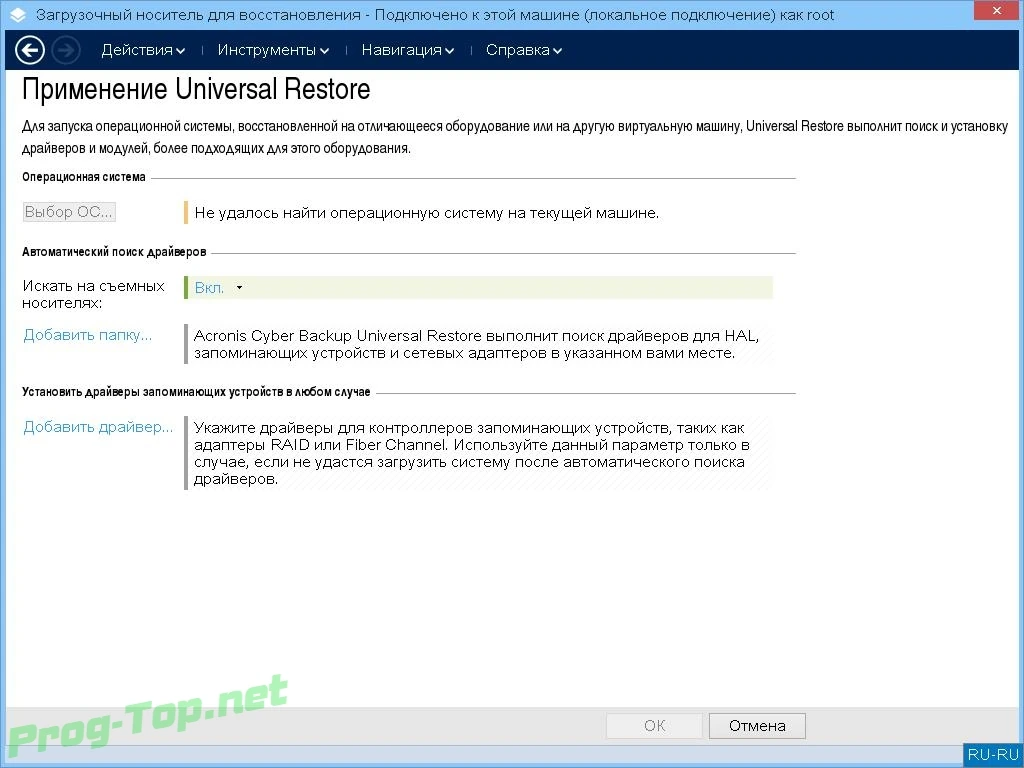Image resolution: width=1024 pixels, height=768 pixels.
Task: Click the 'Не удалось найти операционную систему' message
Action: tap(426, 213)
